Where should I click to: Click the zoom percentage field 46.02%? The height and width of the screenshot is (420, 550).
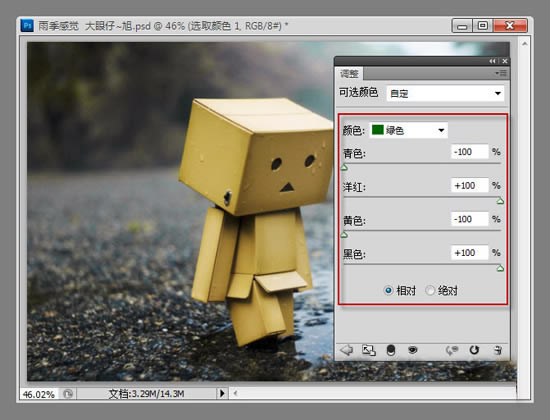click(x=39, y=394)
